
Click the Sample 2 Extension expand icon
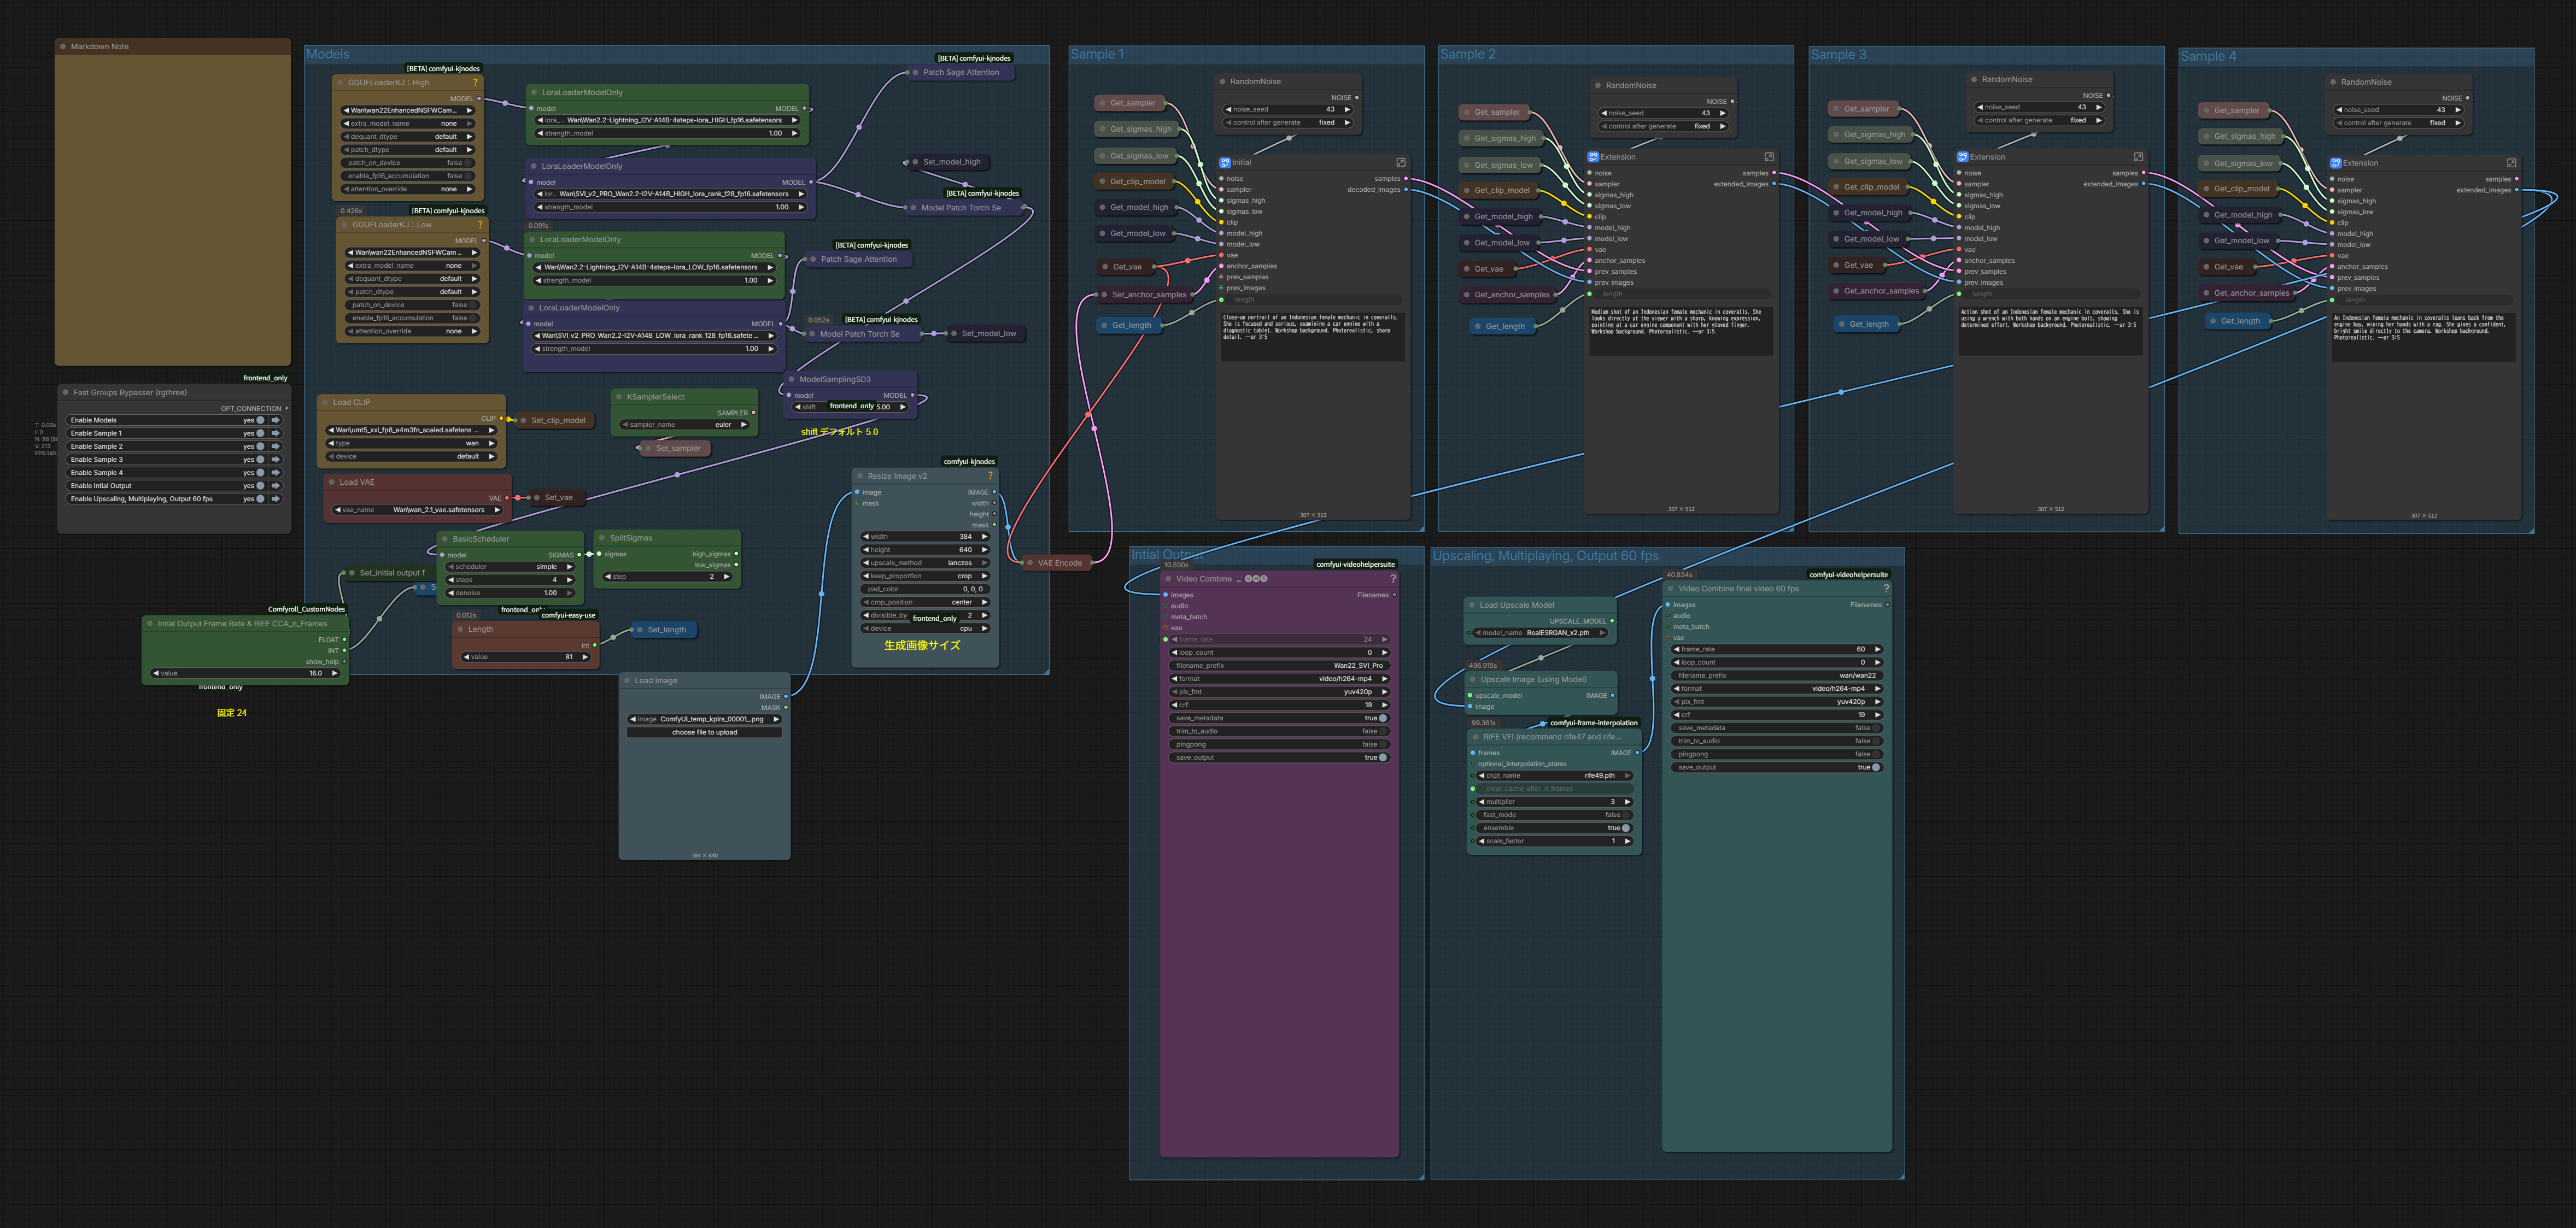click(1769, 157)
